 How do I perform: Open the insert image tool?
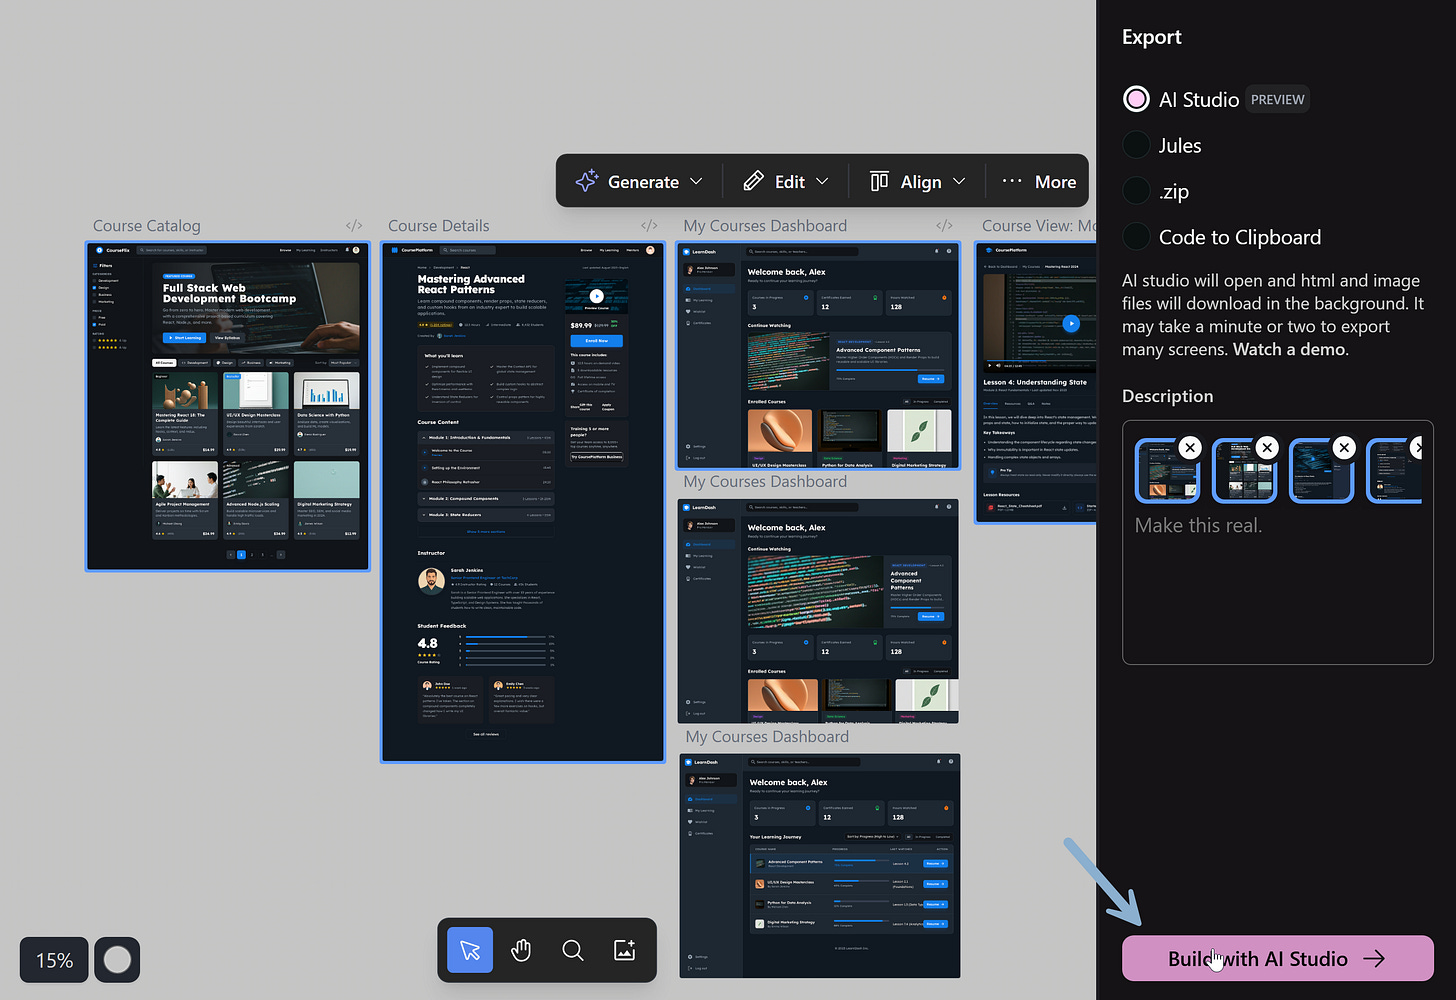coord(625,950)
